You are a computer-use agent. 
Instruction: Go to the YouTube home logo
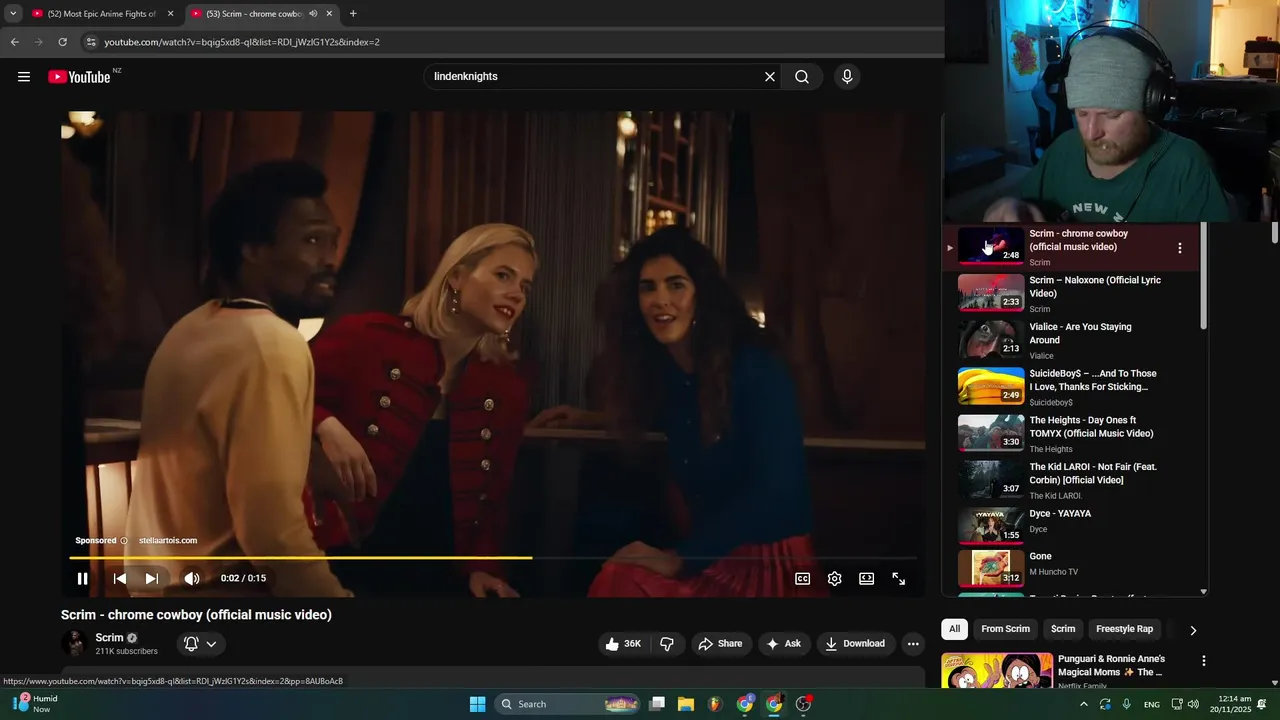coord(79,77)
